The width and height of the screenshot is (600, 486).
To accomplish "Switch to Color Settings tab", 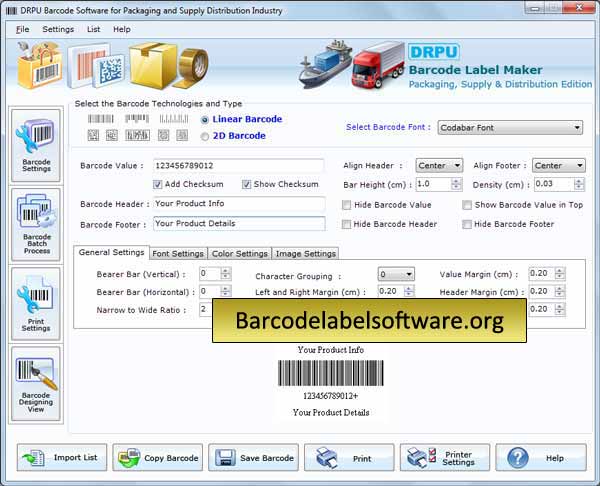I will click(x=240, y=254).
